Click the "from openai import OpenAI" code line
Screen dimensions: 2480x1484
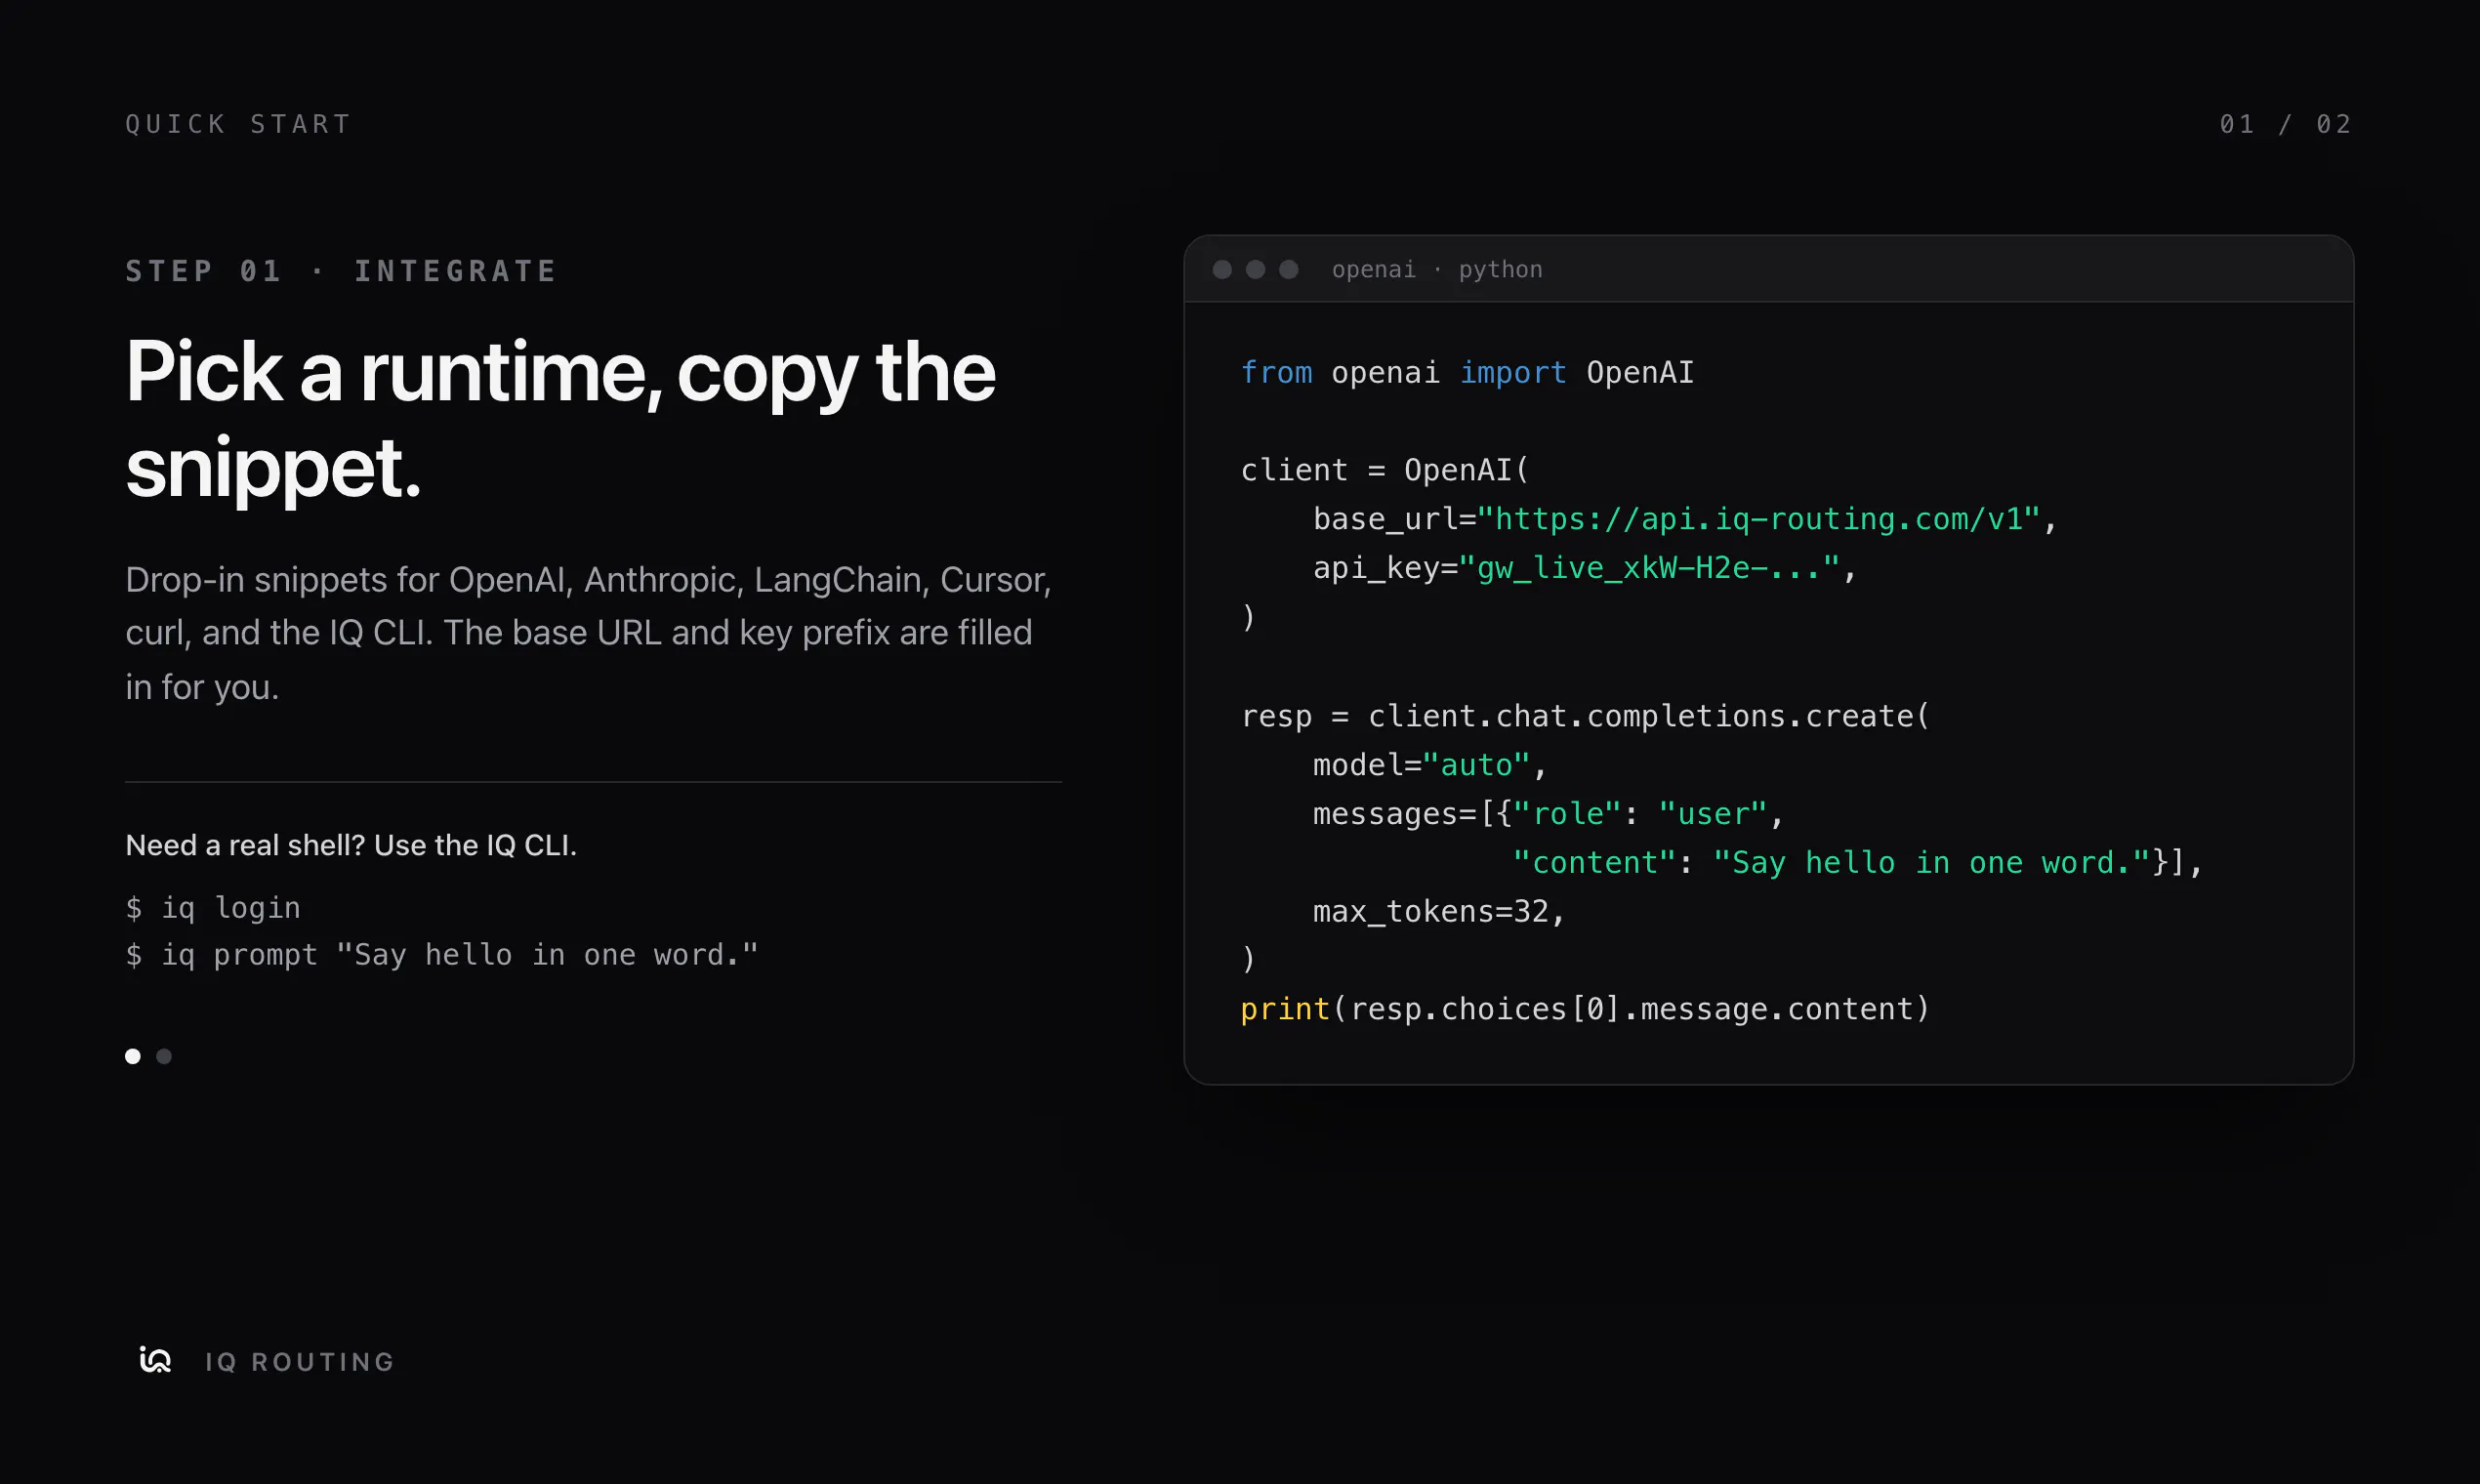coord(1467,373)
